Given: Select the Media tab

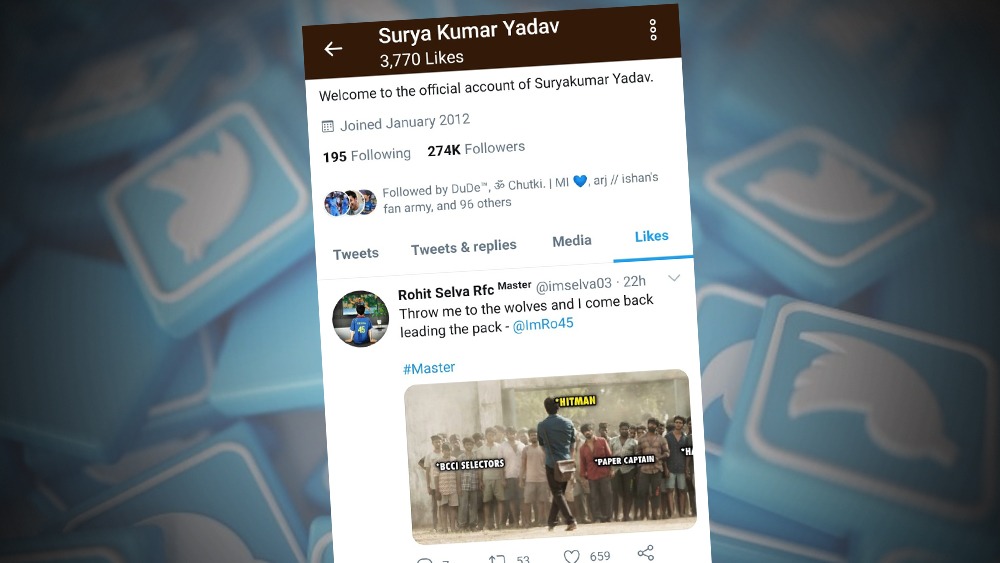Looking at the screenshot, I should [x=571, y=241].
